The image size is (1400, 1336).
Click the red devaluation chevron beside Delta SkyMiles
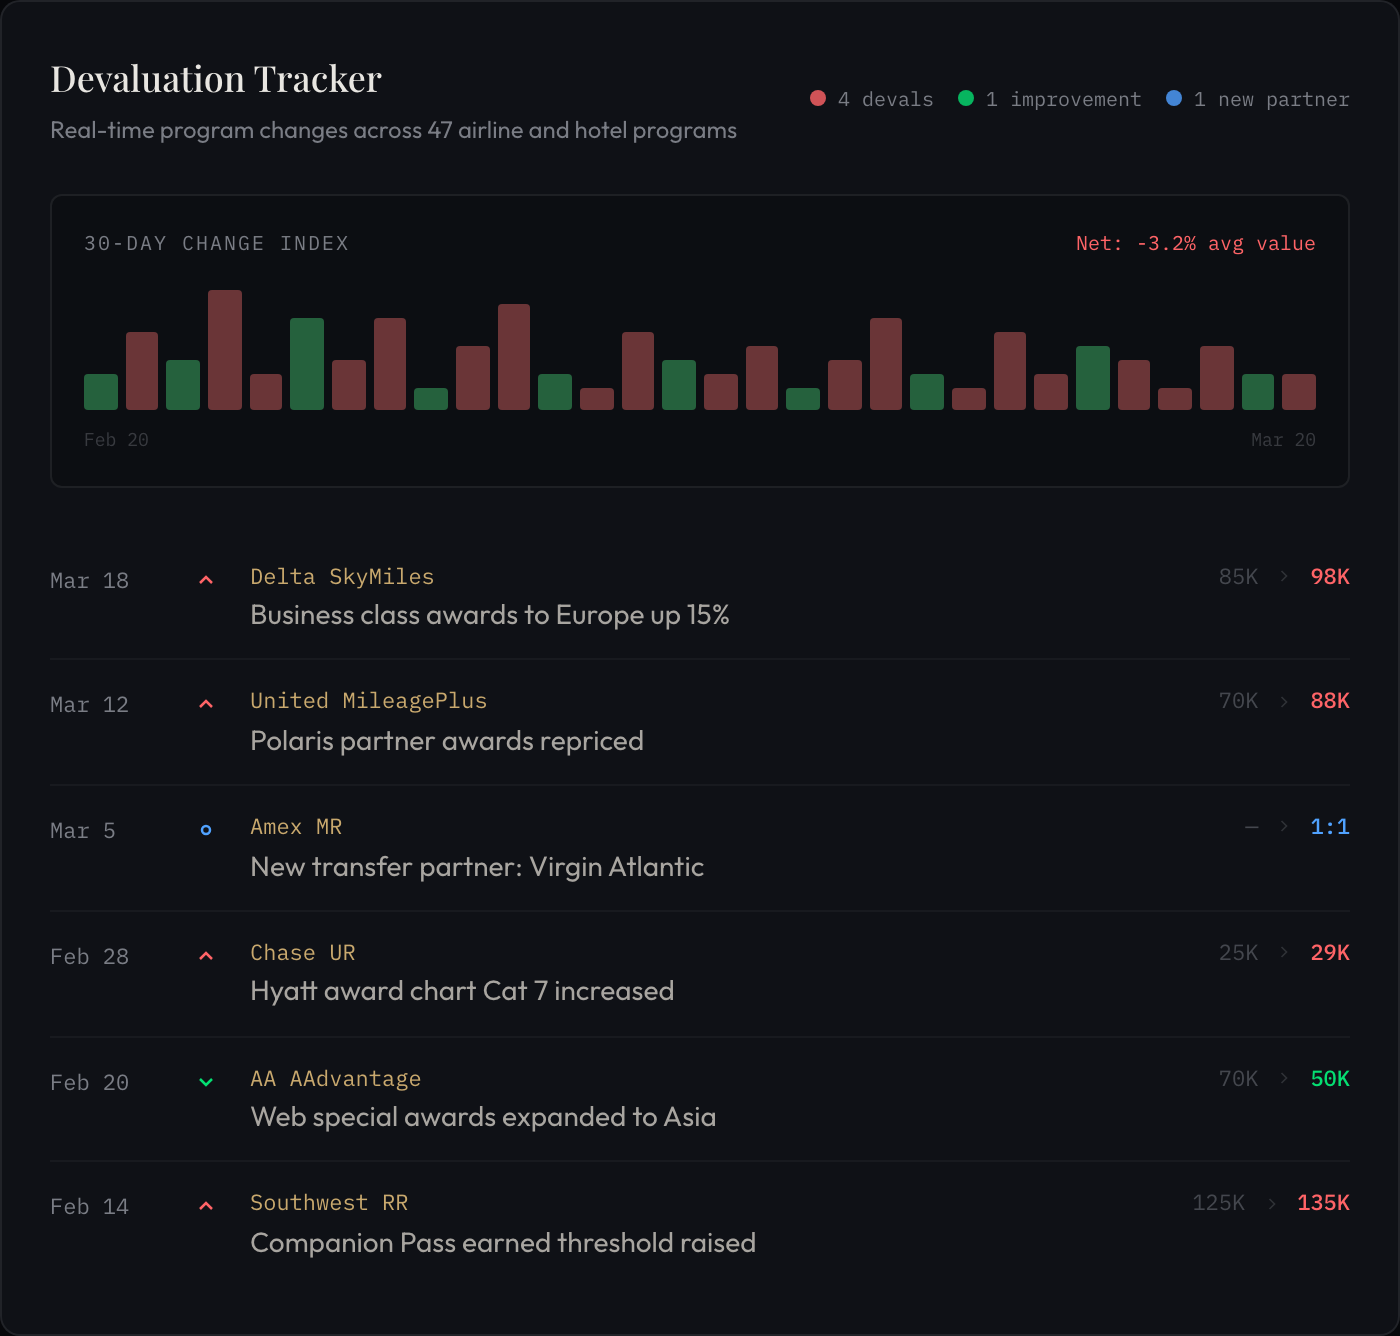coord(206,578)
